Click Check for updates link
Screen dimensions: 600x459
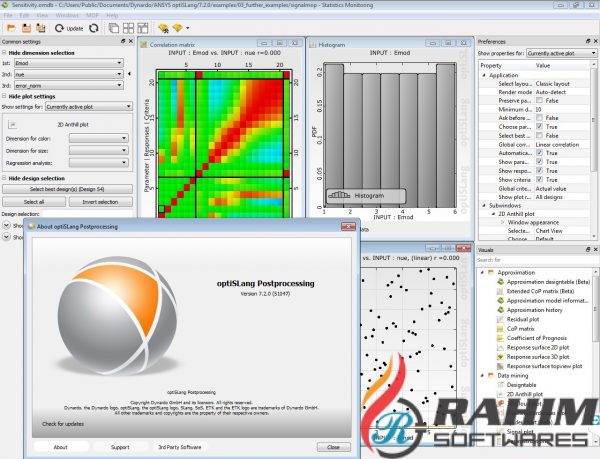click(63, 424)
